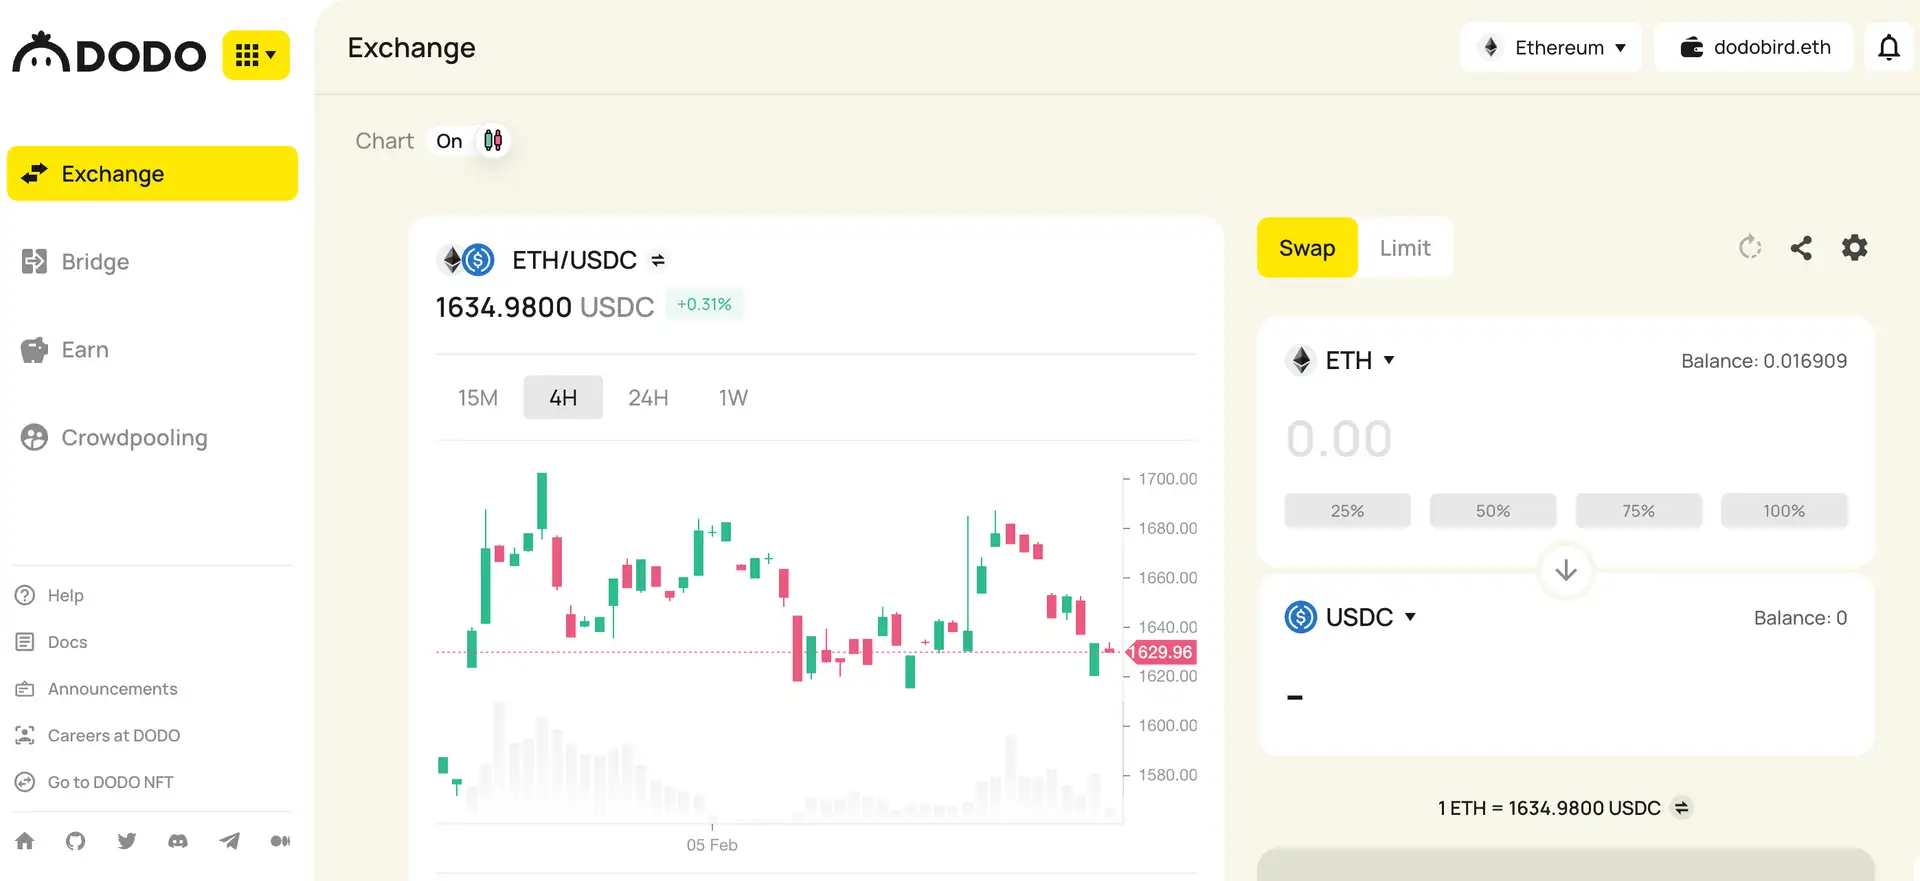Open the Ethereum network dropdown
This screenshot has height=881, width=1920.
coord(1552,48)
